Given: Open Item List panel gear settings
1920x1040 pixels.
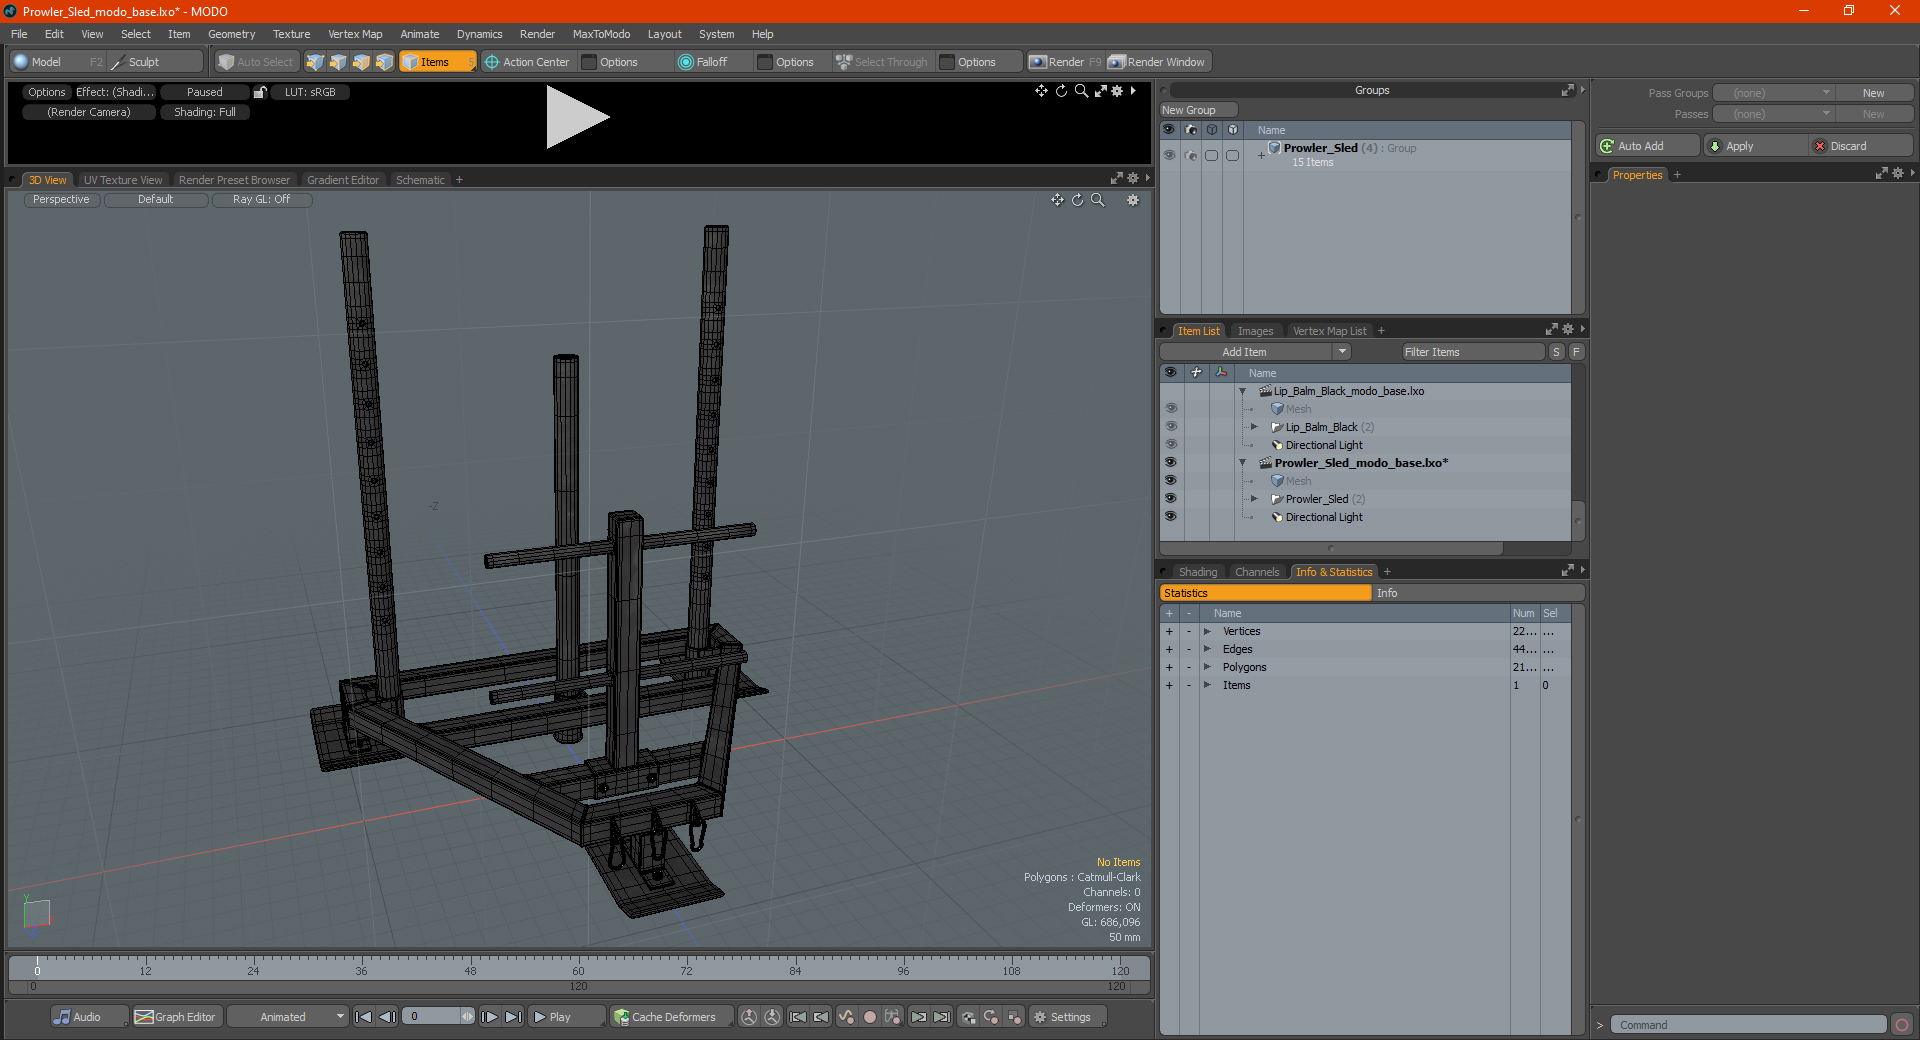Looking at the screenshot, I should click(x=1567, y=329).
